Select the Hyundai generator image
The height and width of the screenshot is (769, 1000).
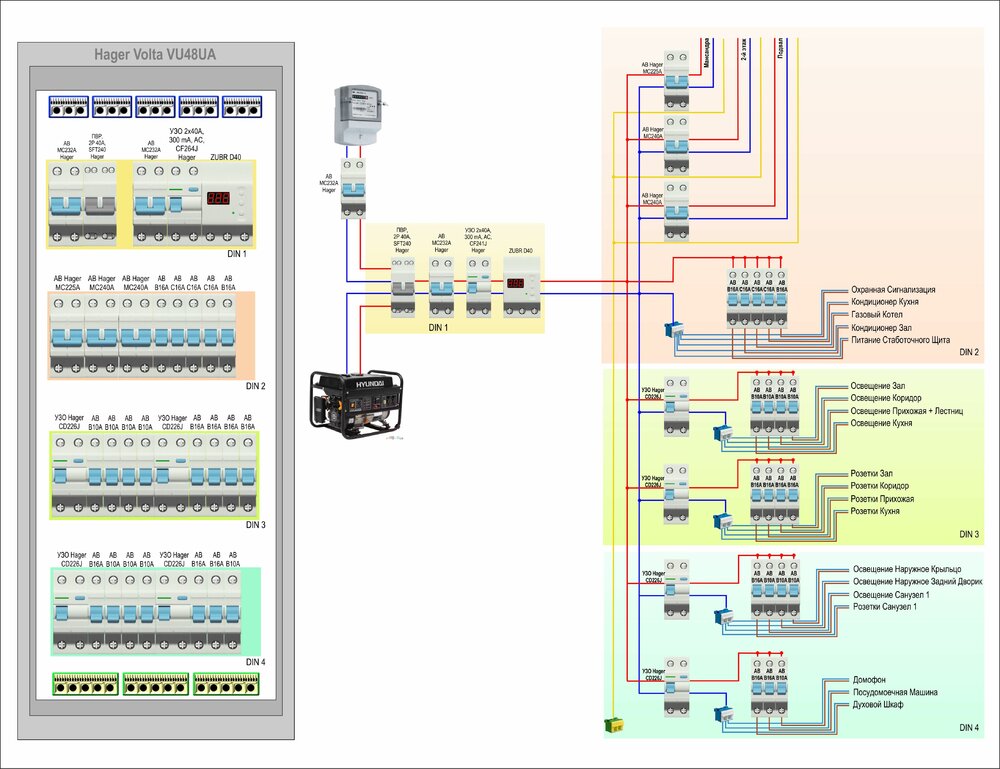[357, 404]
